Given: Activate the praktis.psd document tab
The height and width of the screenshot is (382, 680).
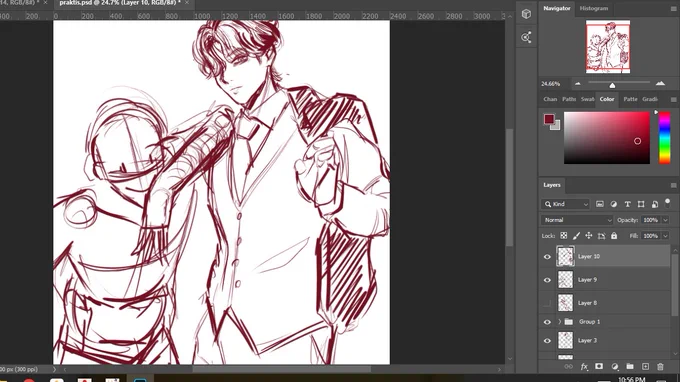Looking at the screenshot, I should point(120,3).
